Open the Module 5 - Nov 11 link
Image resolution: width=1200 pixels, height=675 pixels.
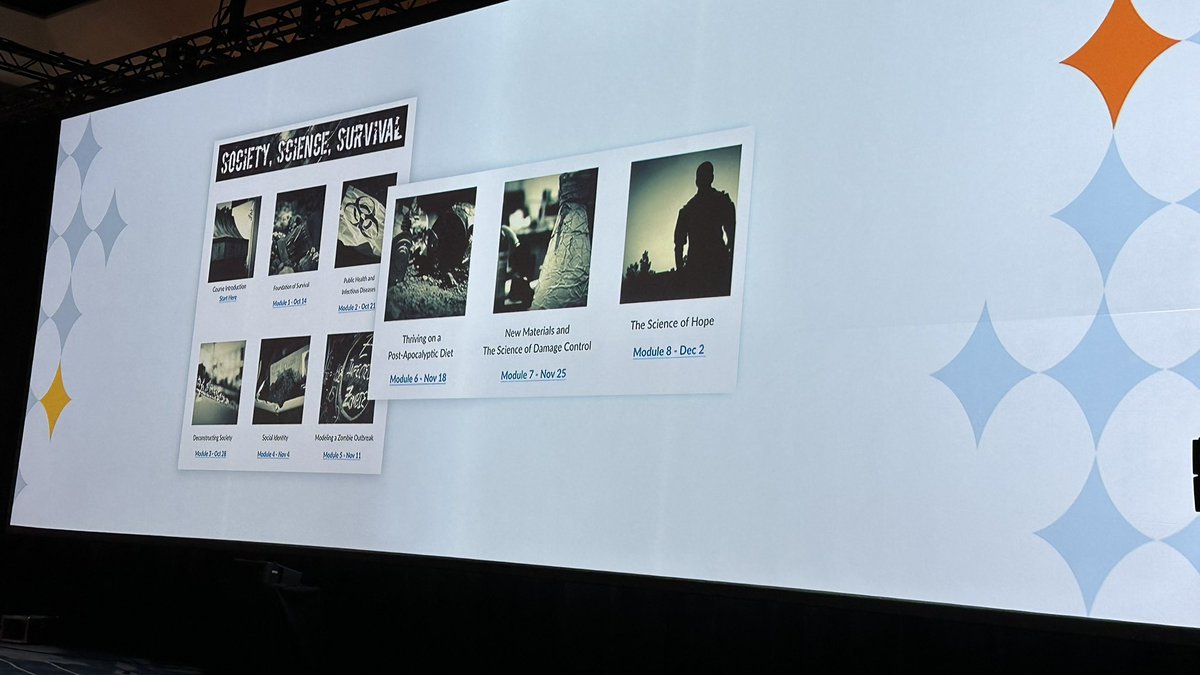pos(342,455)
